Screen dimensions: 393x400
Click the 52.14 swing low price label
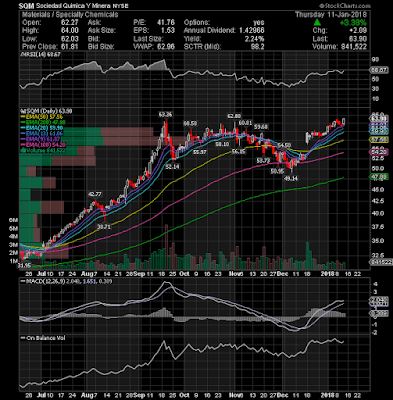click(172, 166)
